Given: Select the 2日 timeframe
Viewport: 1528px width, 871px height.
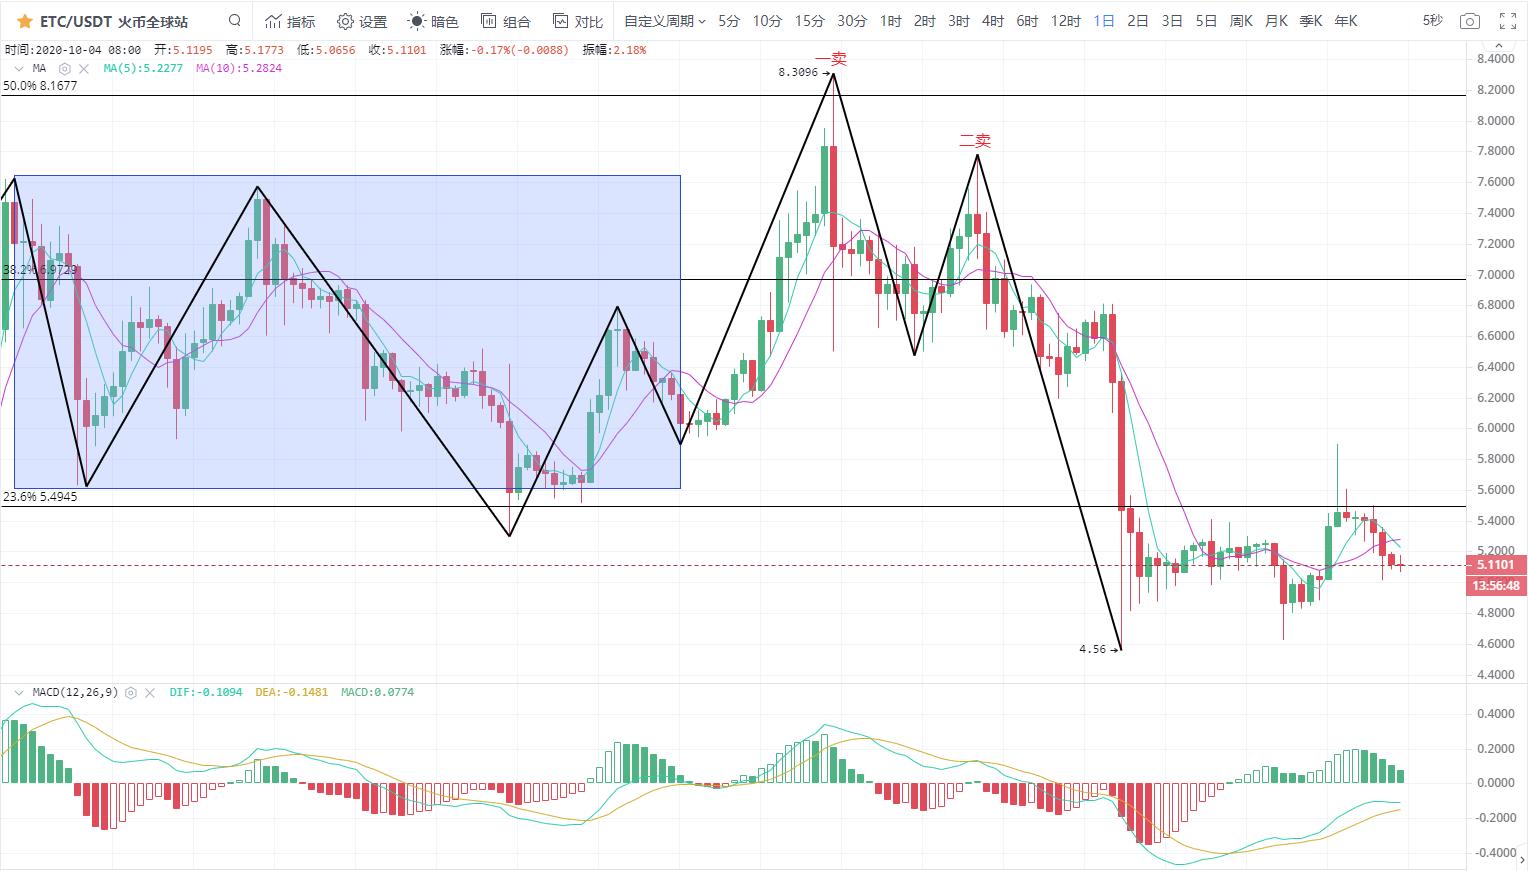Looking at the screenshot, I should pyautogui.click(x=1138, y=21).
